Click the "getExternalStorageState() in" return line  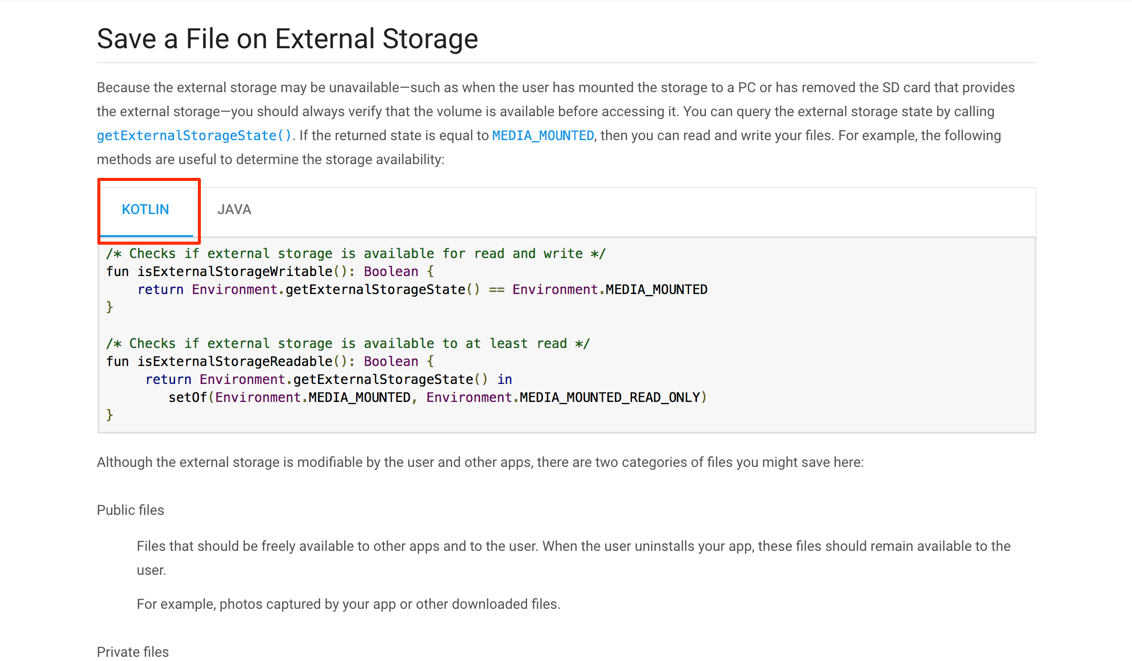point(328,380)
